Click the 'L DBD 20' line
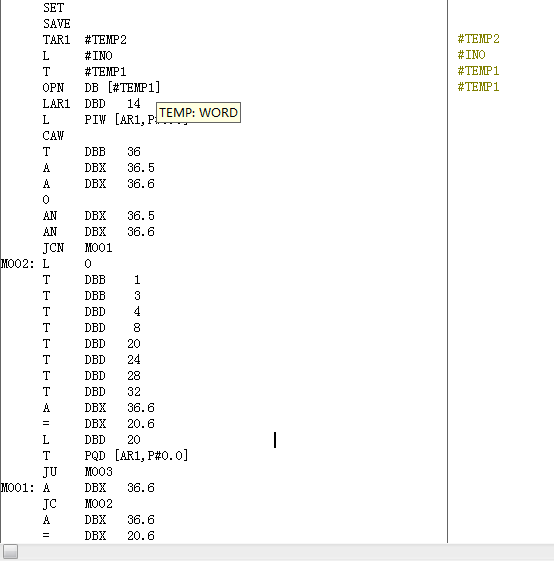The width and height of the screenshot is (554, 562). tap(91, 440)
